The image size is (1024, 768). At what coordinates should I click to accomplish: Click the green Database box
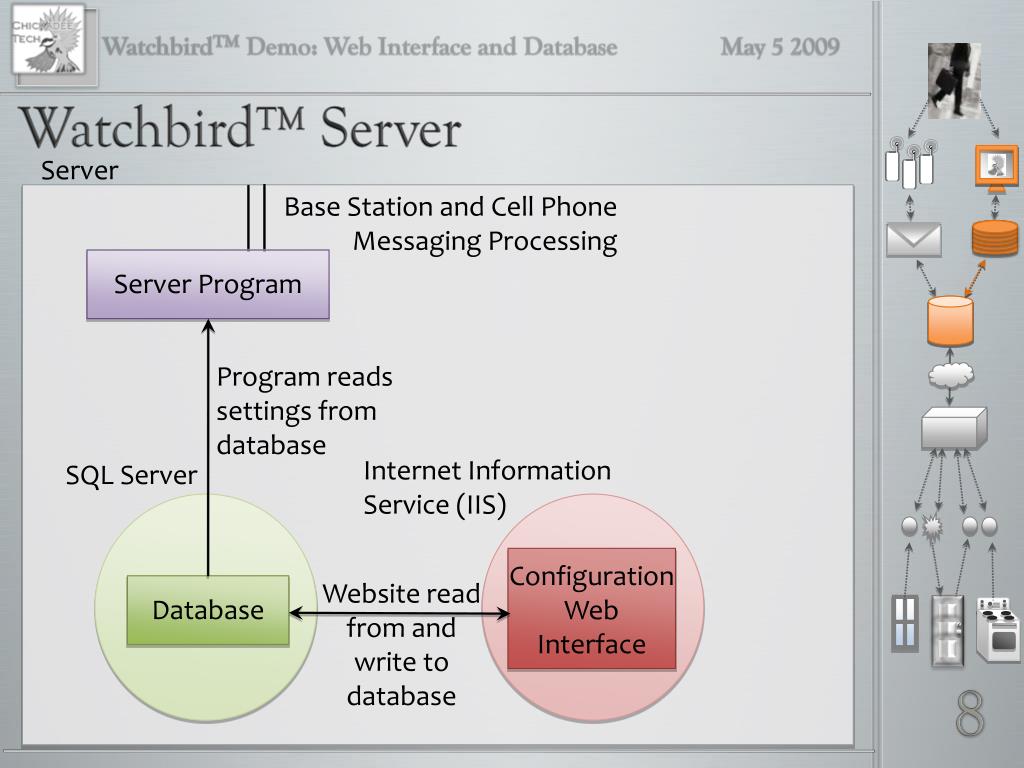coord(208,611)
